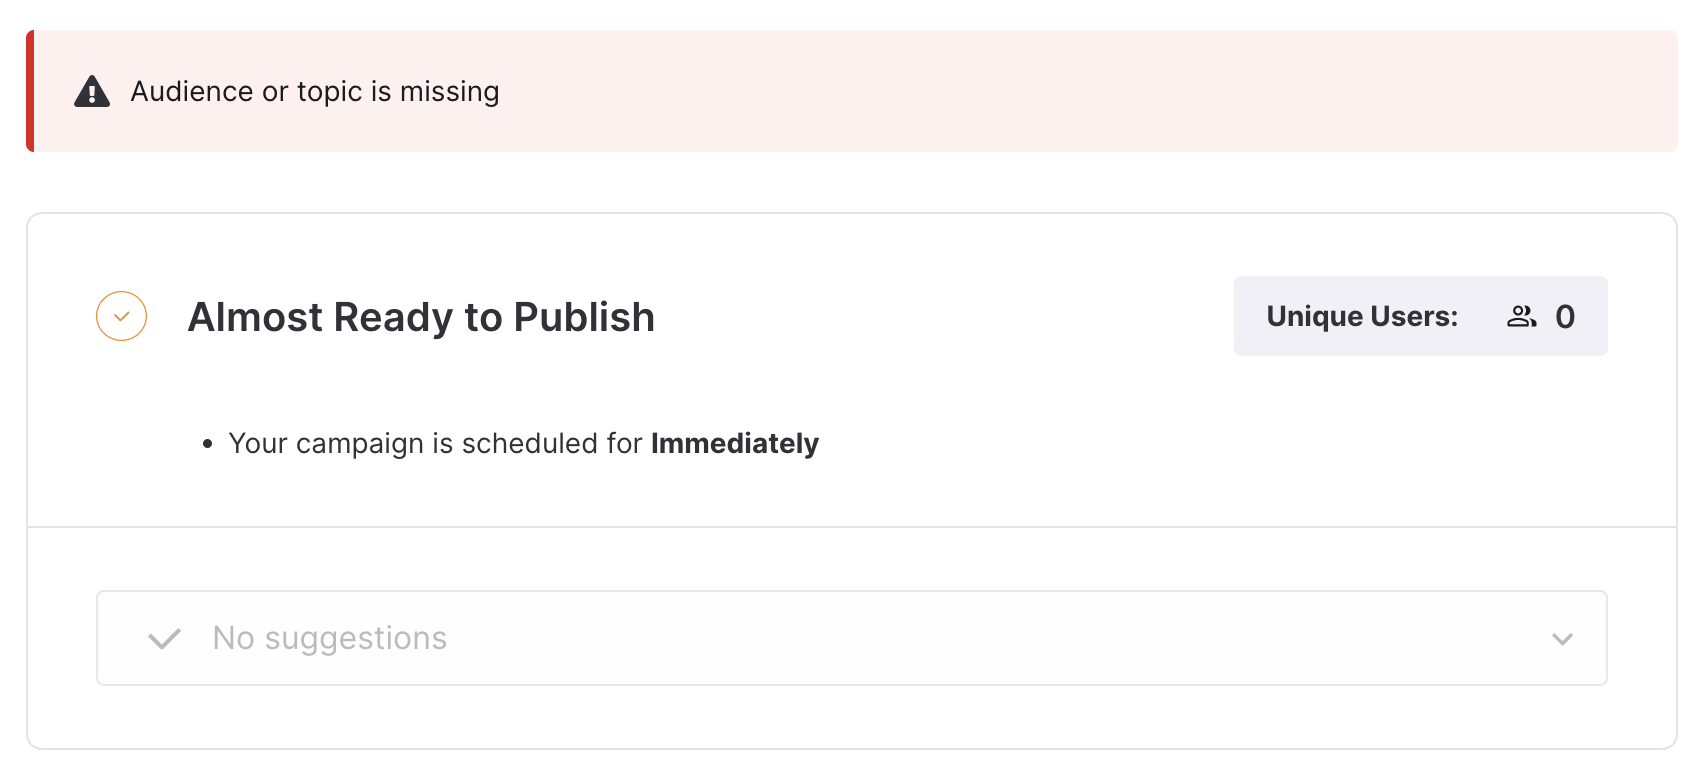The image size is (1702, 768).
Task: Open the No suggestions panel
Action: tap(852, 638)
